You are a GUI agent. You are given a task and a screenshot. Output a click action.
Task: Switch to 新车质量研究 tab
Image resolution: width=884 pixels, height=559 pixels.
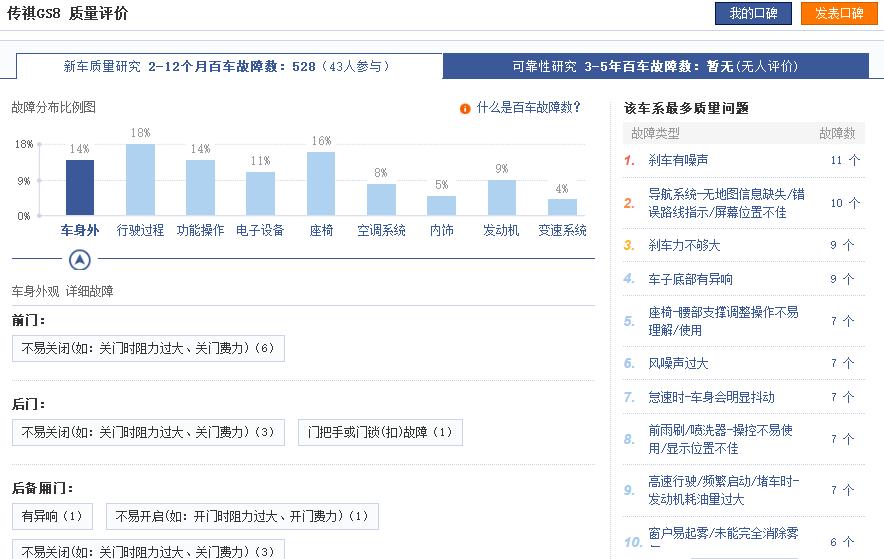pos(229,66)
